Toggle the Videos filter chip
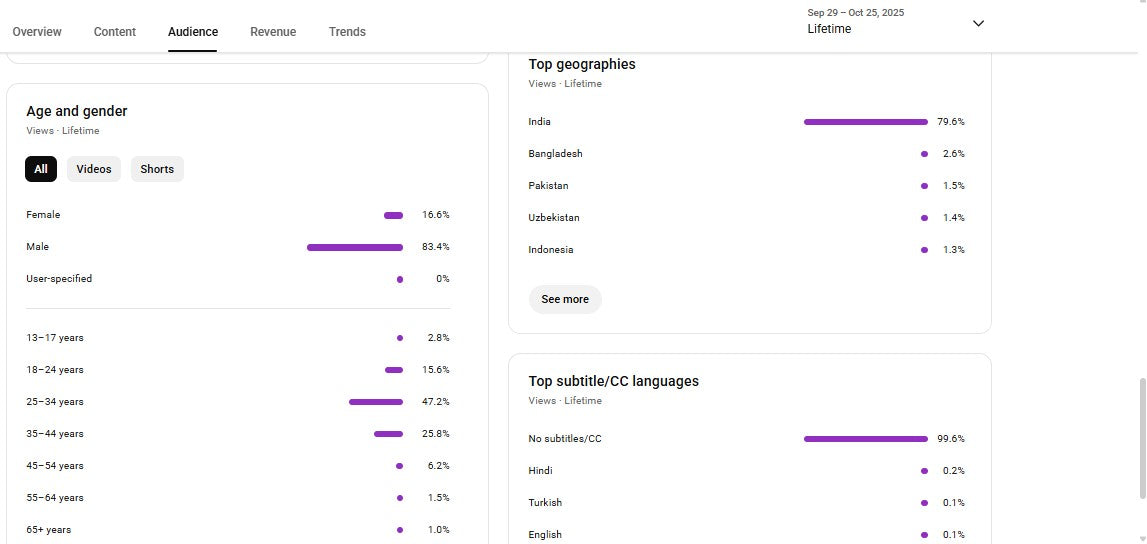1147x544 pixels. [x=94, y=169]
